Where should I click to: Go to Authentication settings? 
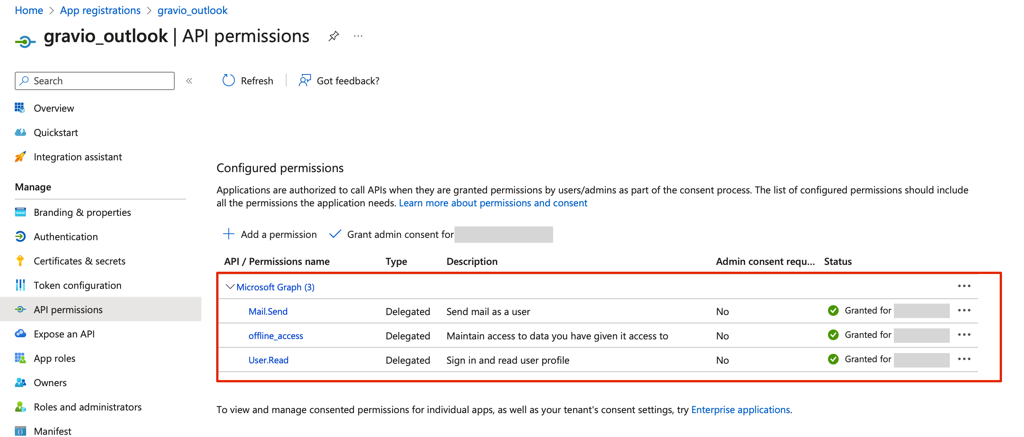[66, 236]
